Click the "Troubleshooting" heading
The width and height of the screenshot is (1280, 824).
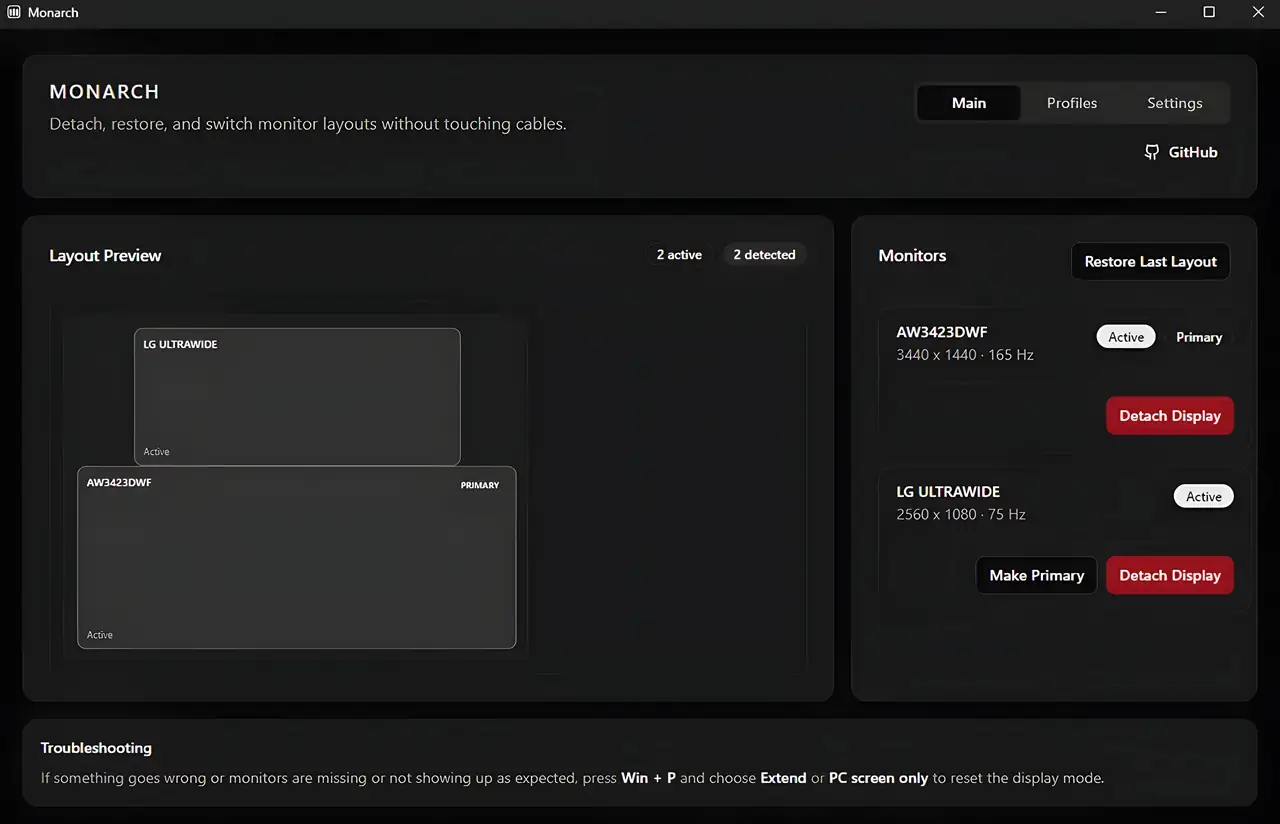coord(96,748)
